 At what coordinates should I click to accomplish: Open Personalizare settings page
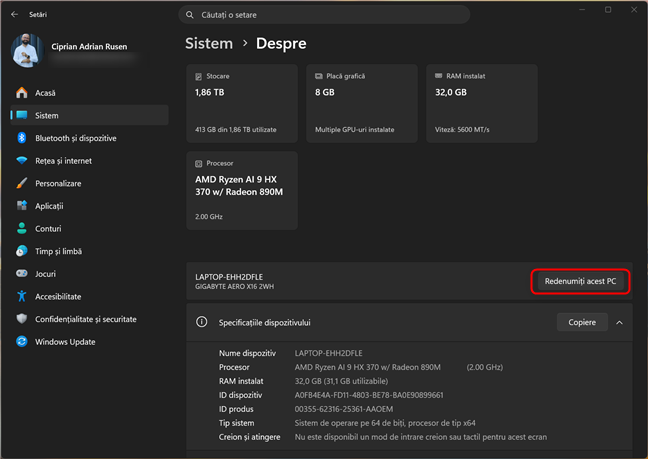(89, 183)
